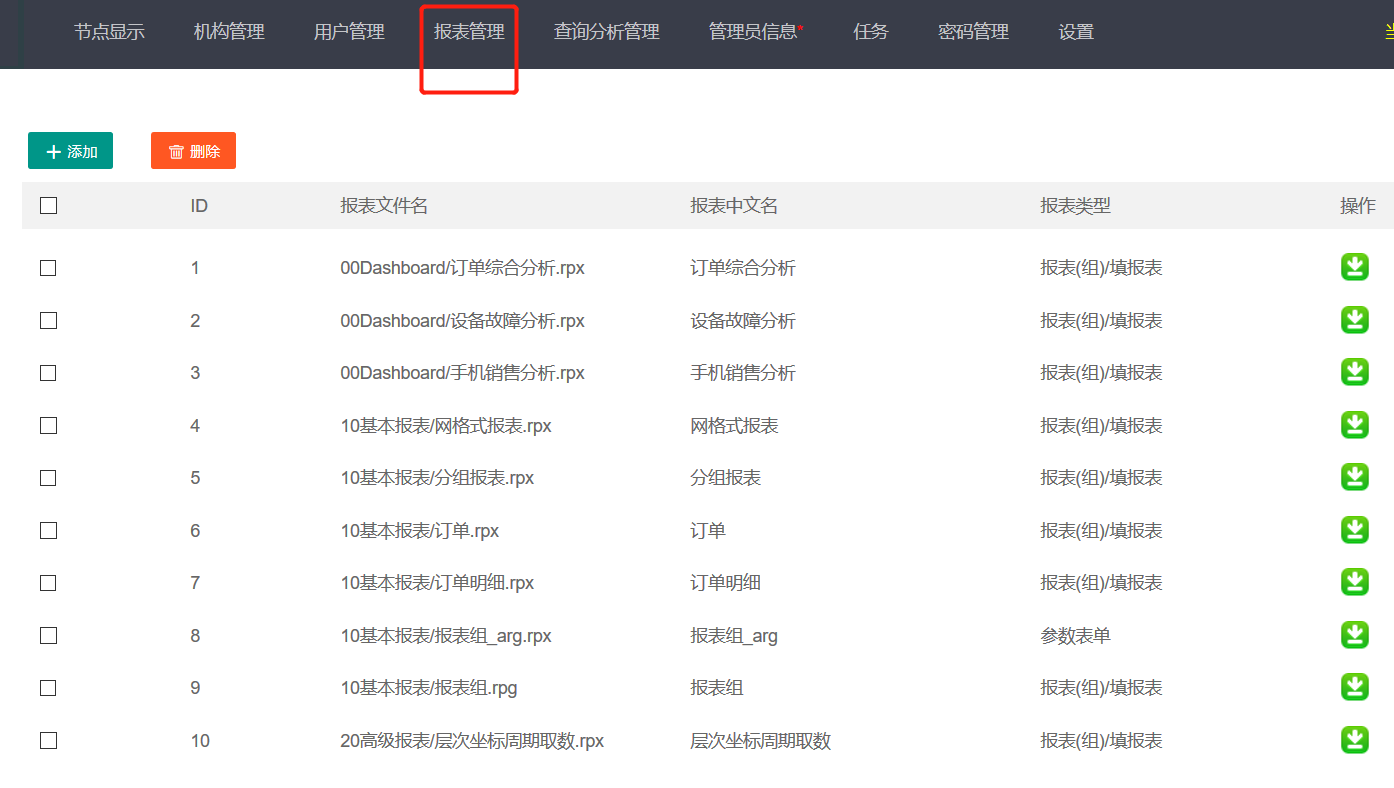Click Chinese name cell 层次坐标周期取数
1394x788 pixels.
click(760, 741)
